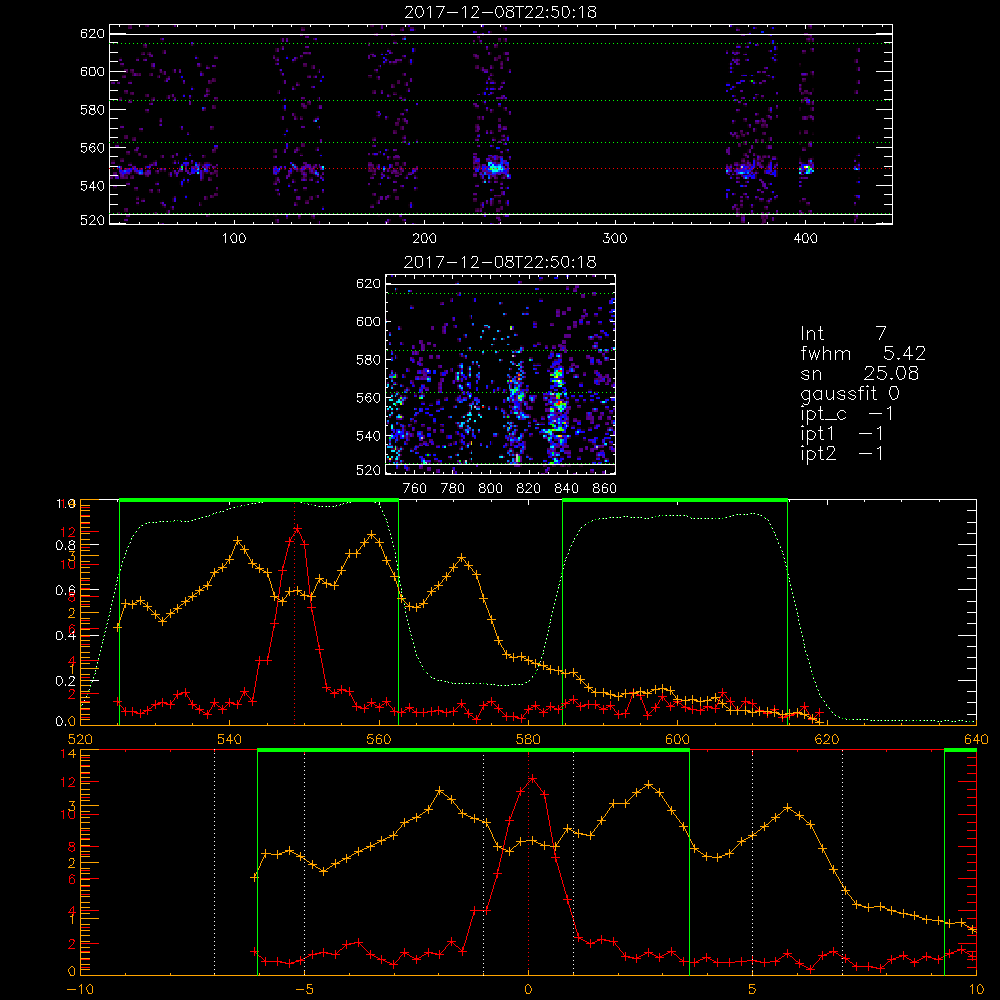
Task: Click y-axis label 600 of middle image
Action: (368, 321)
